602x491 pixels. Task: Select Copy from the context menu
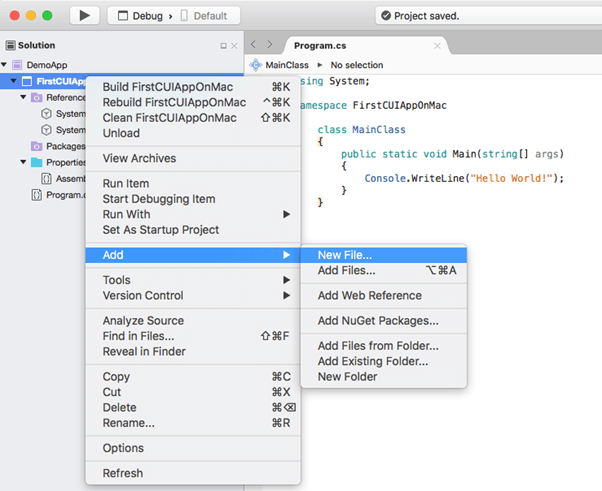(193, 377)
